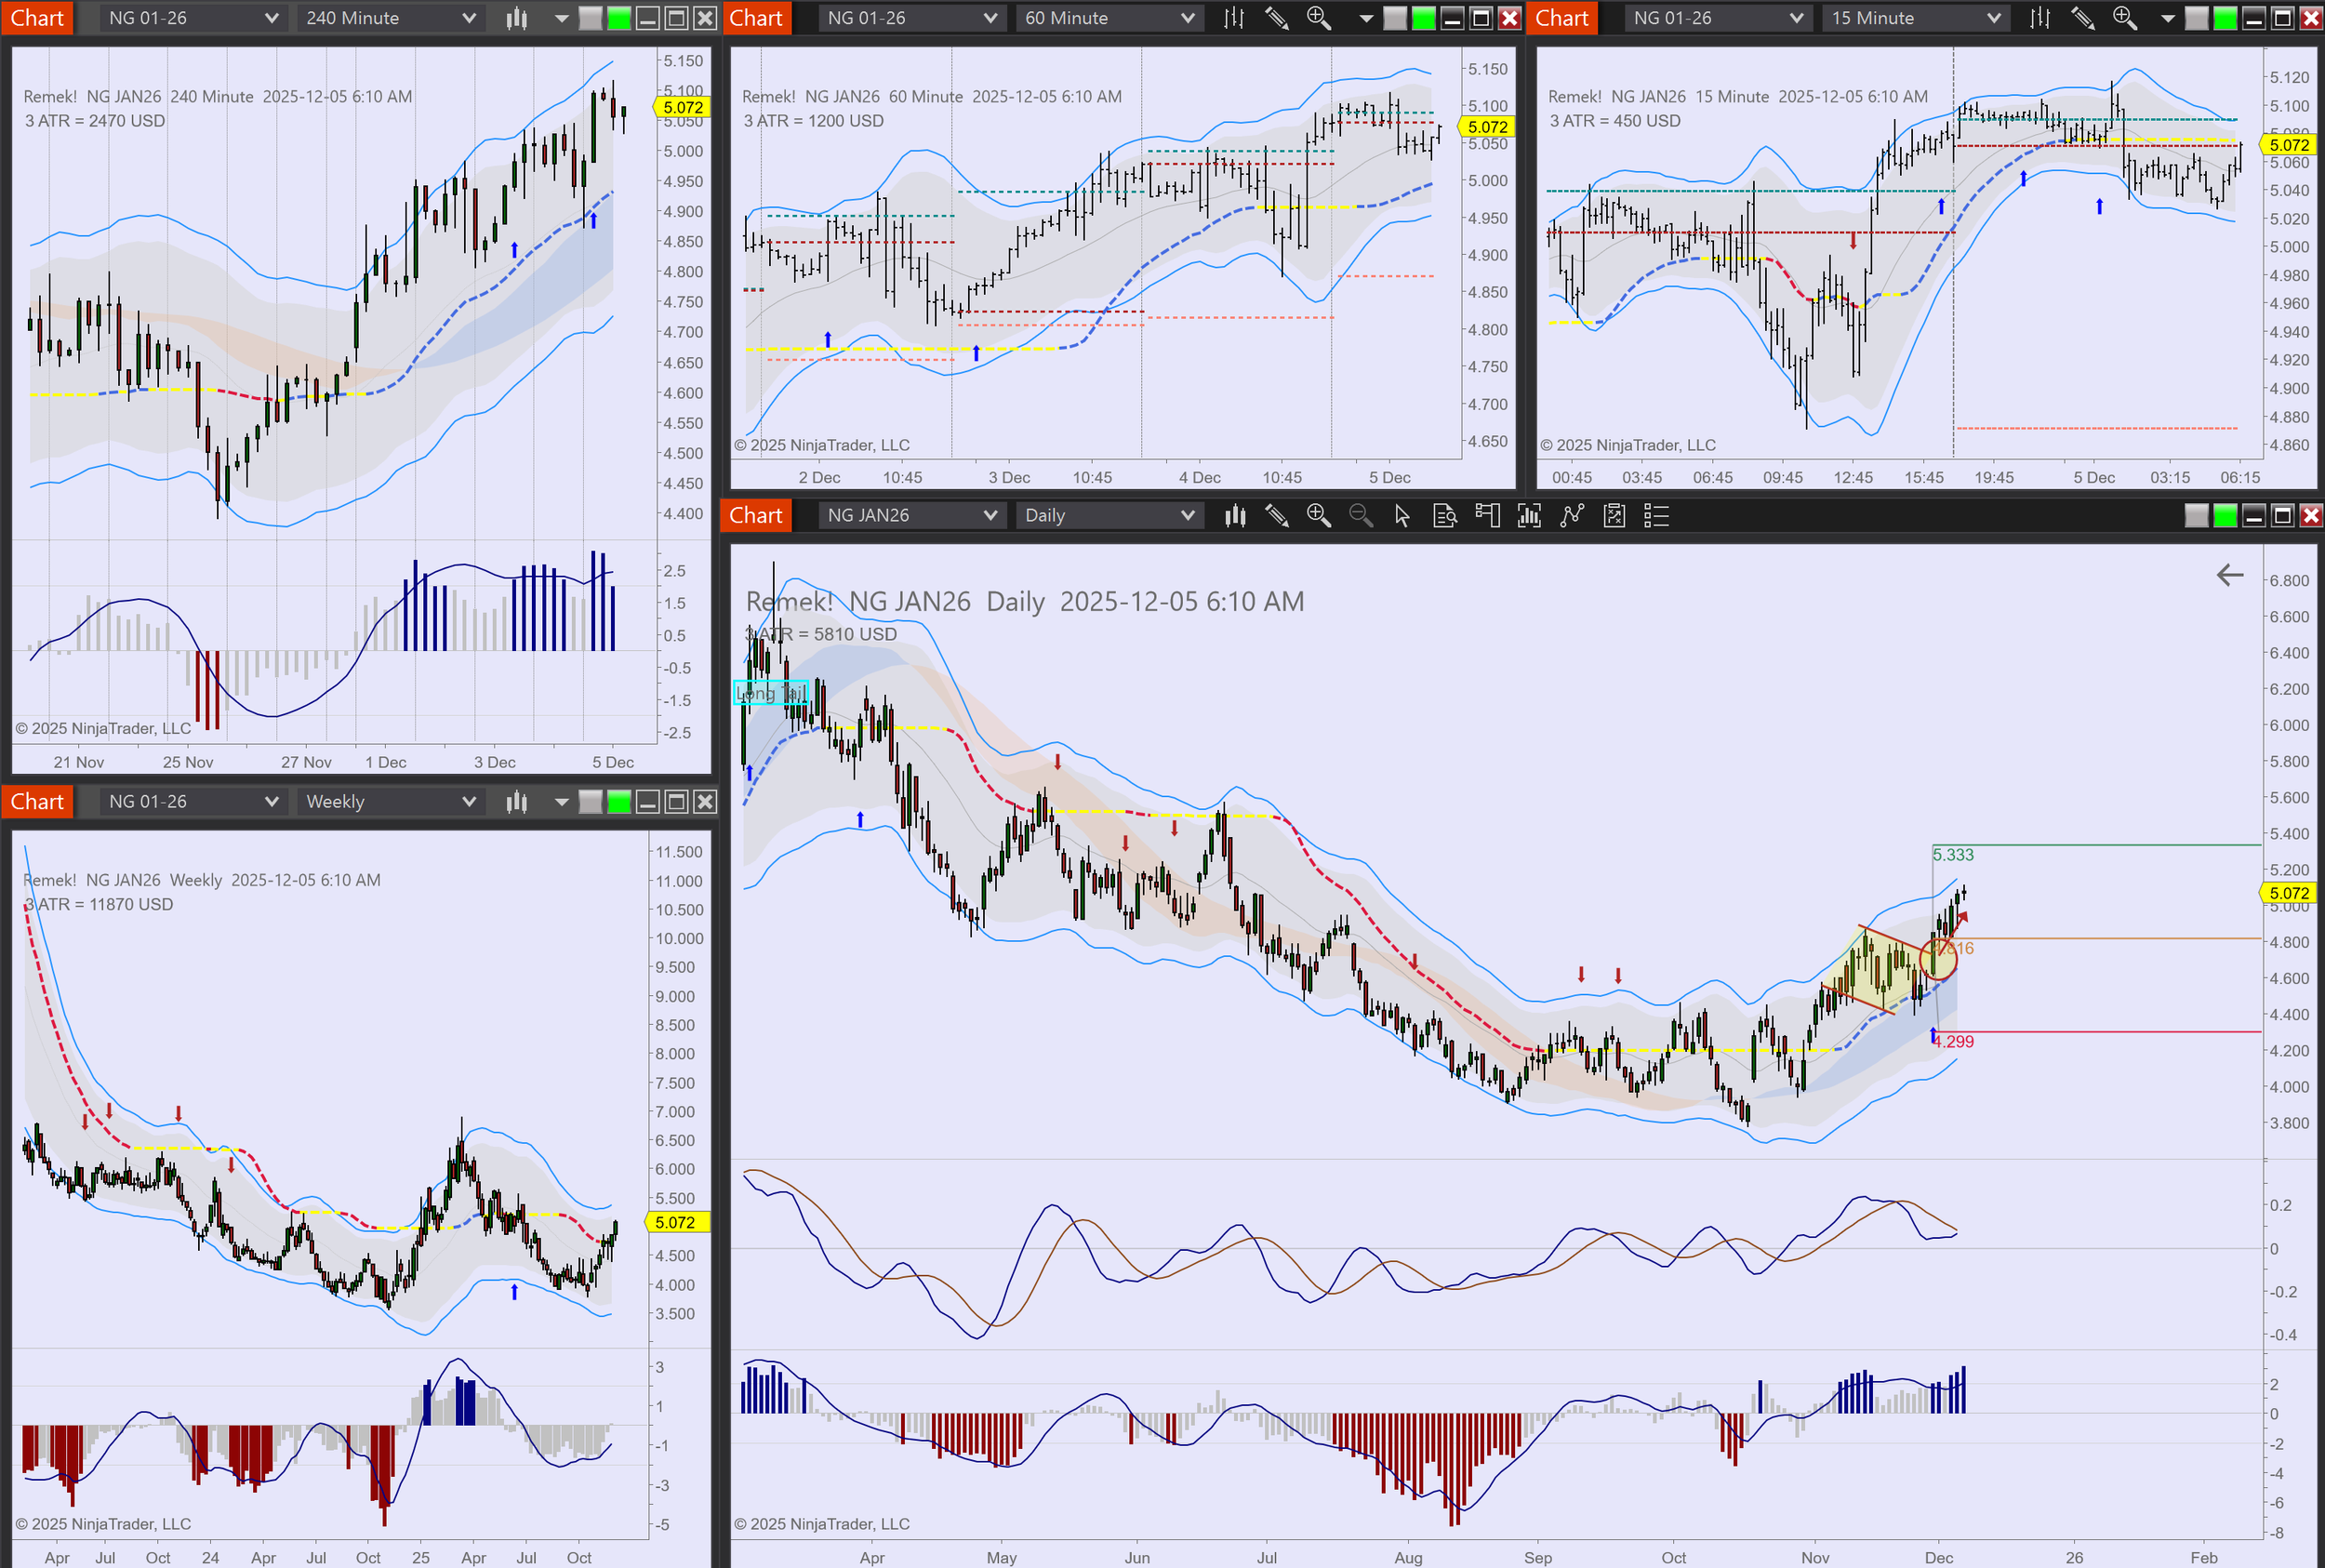Minimize the Weekly chart window
Screen dimensions: 2325x1568
648,802
